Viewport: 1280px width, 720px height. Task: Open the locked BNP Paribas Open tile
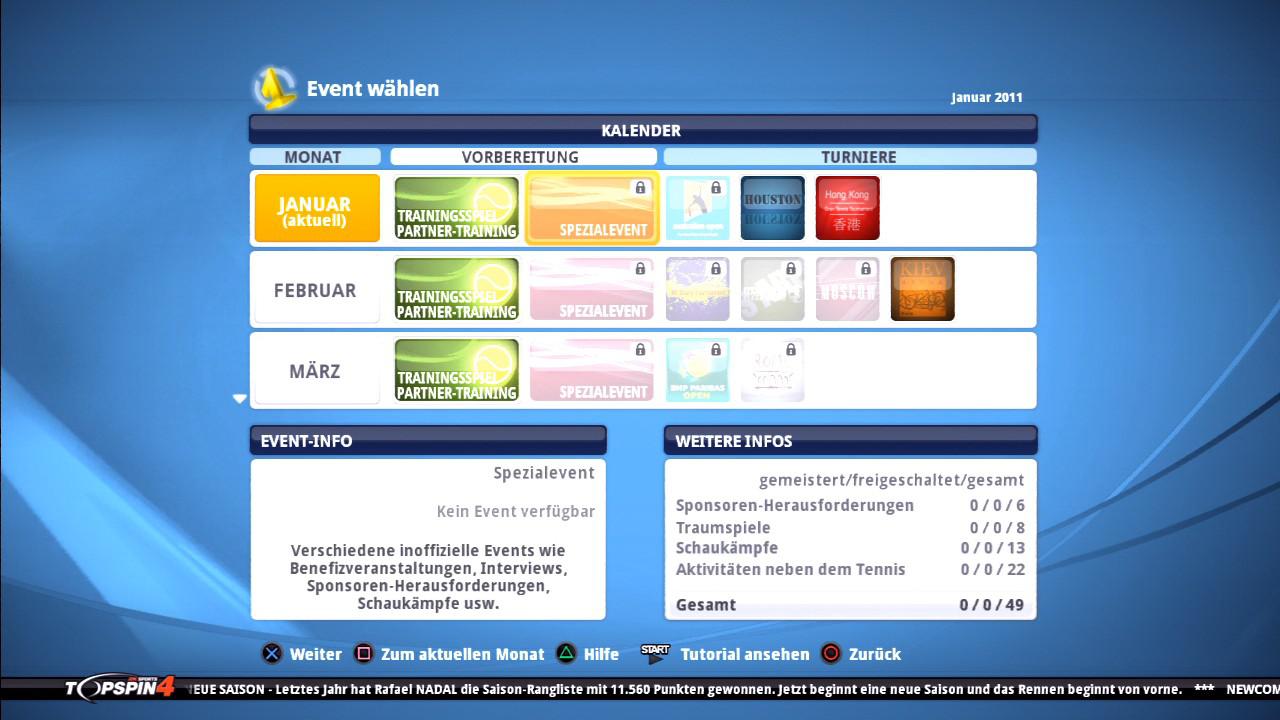coord(698,370)
